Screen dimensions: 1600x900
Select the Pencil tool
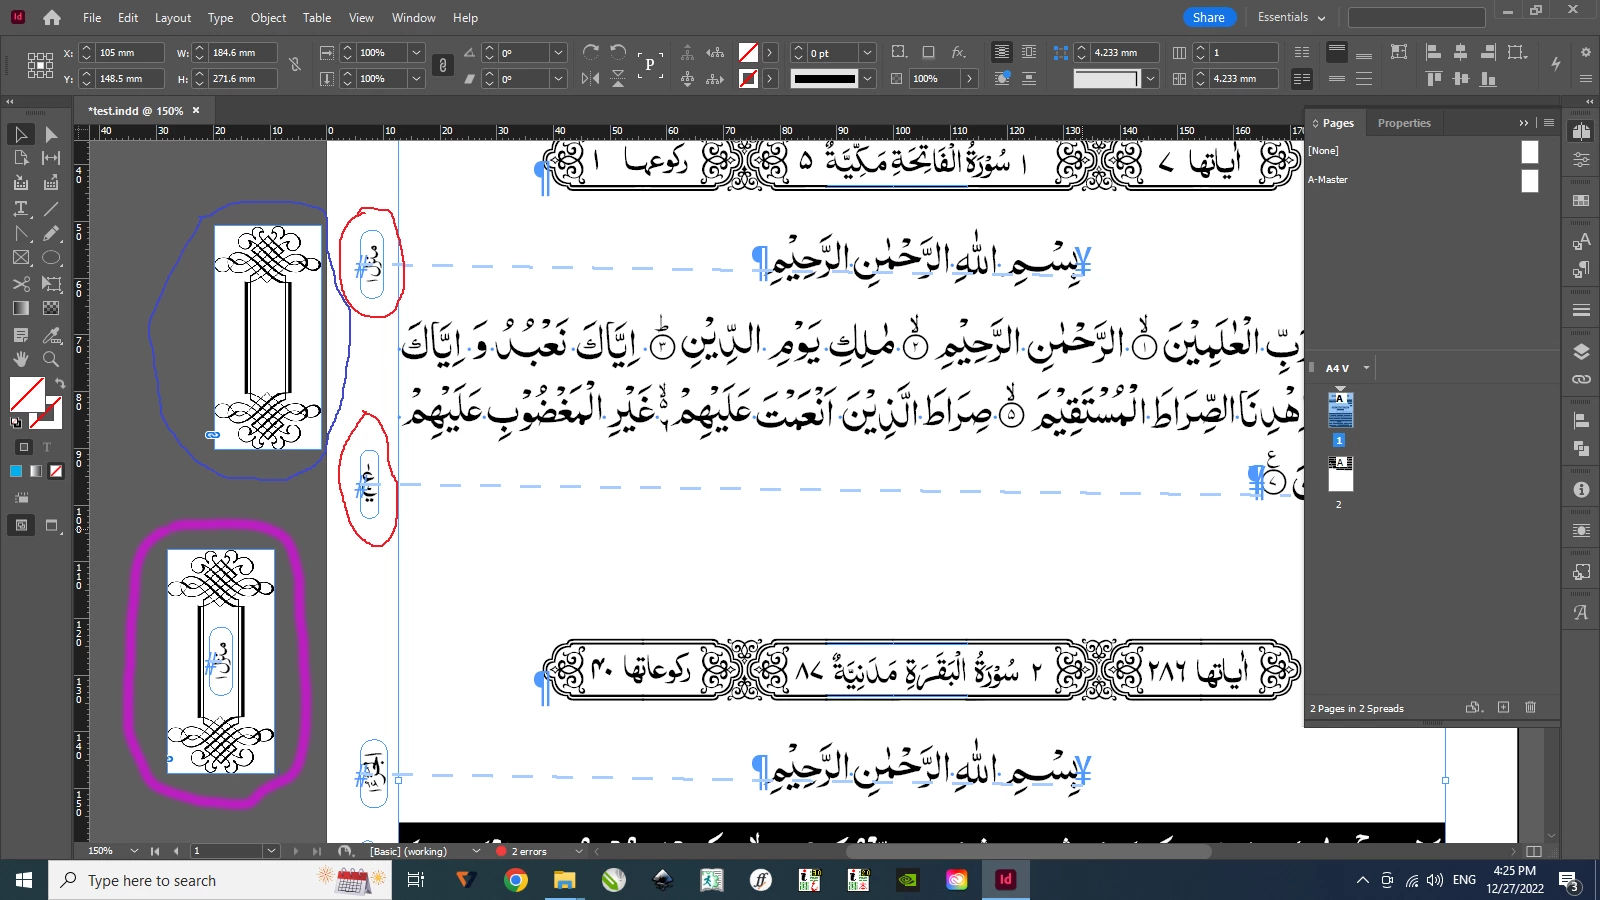[x=51, y=233]
